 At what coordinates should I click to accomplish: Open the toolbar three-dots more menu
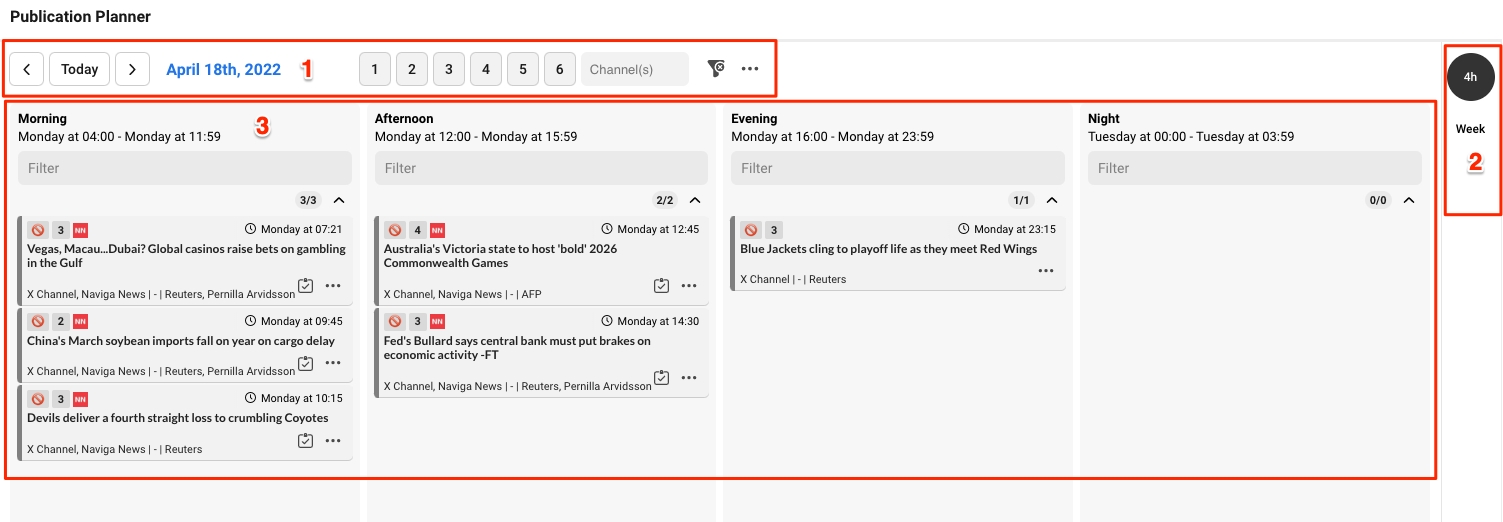[750, 69]
